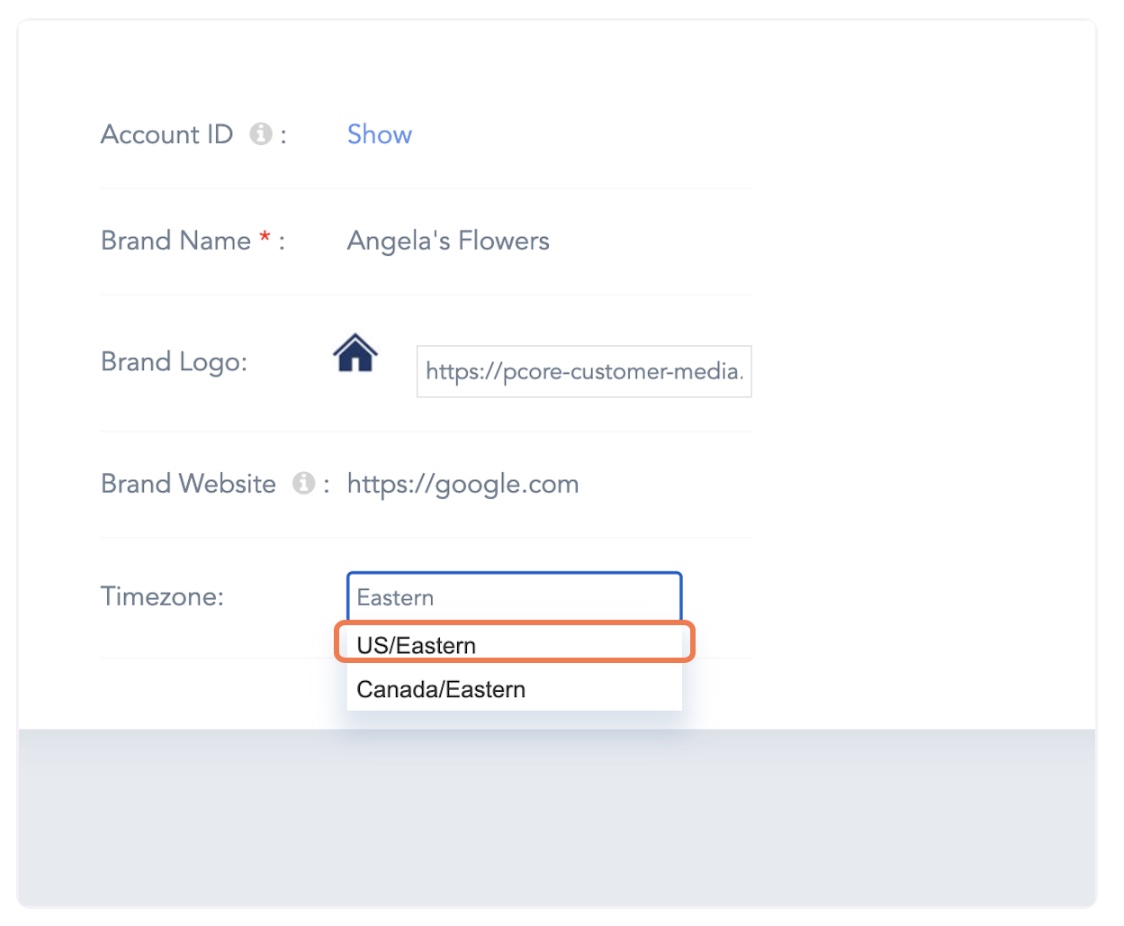Focus the Timezone search box showing Eastern
The width and height of the screenshot is (1124, 926).
(x=514, y=597)
